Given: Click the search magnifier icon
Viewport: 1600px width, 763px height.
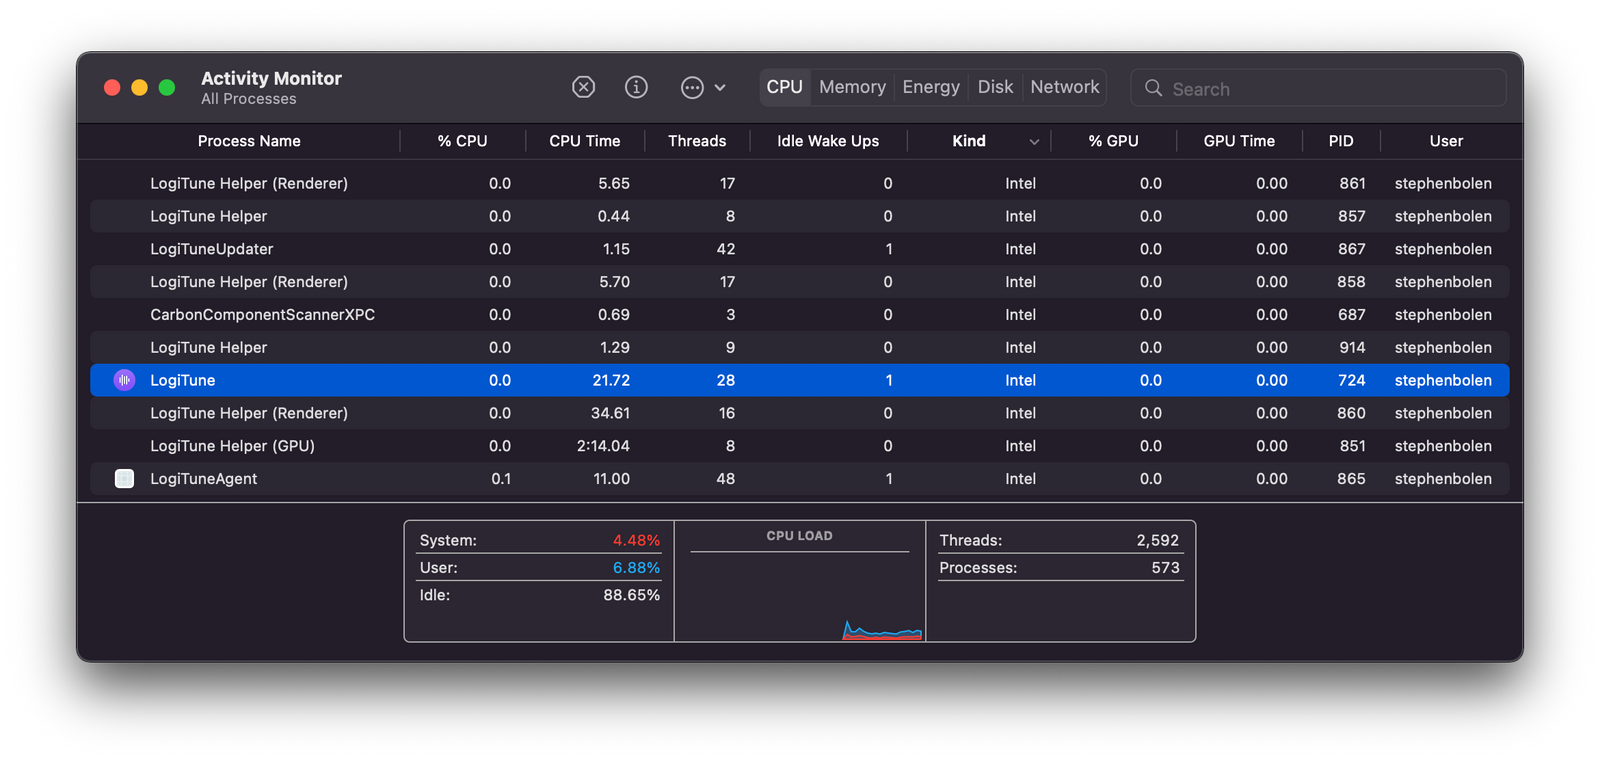Looking at the screenshot, I should coord(1153,88).
